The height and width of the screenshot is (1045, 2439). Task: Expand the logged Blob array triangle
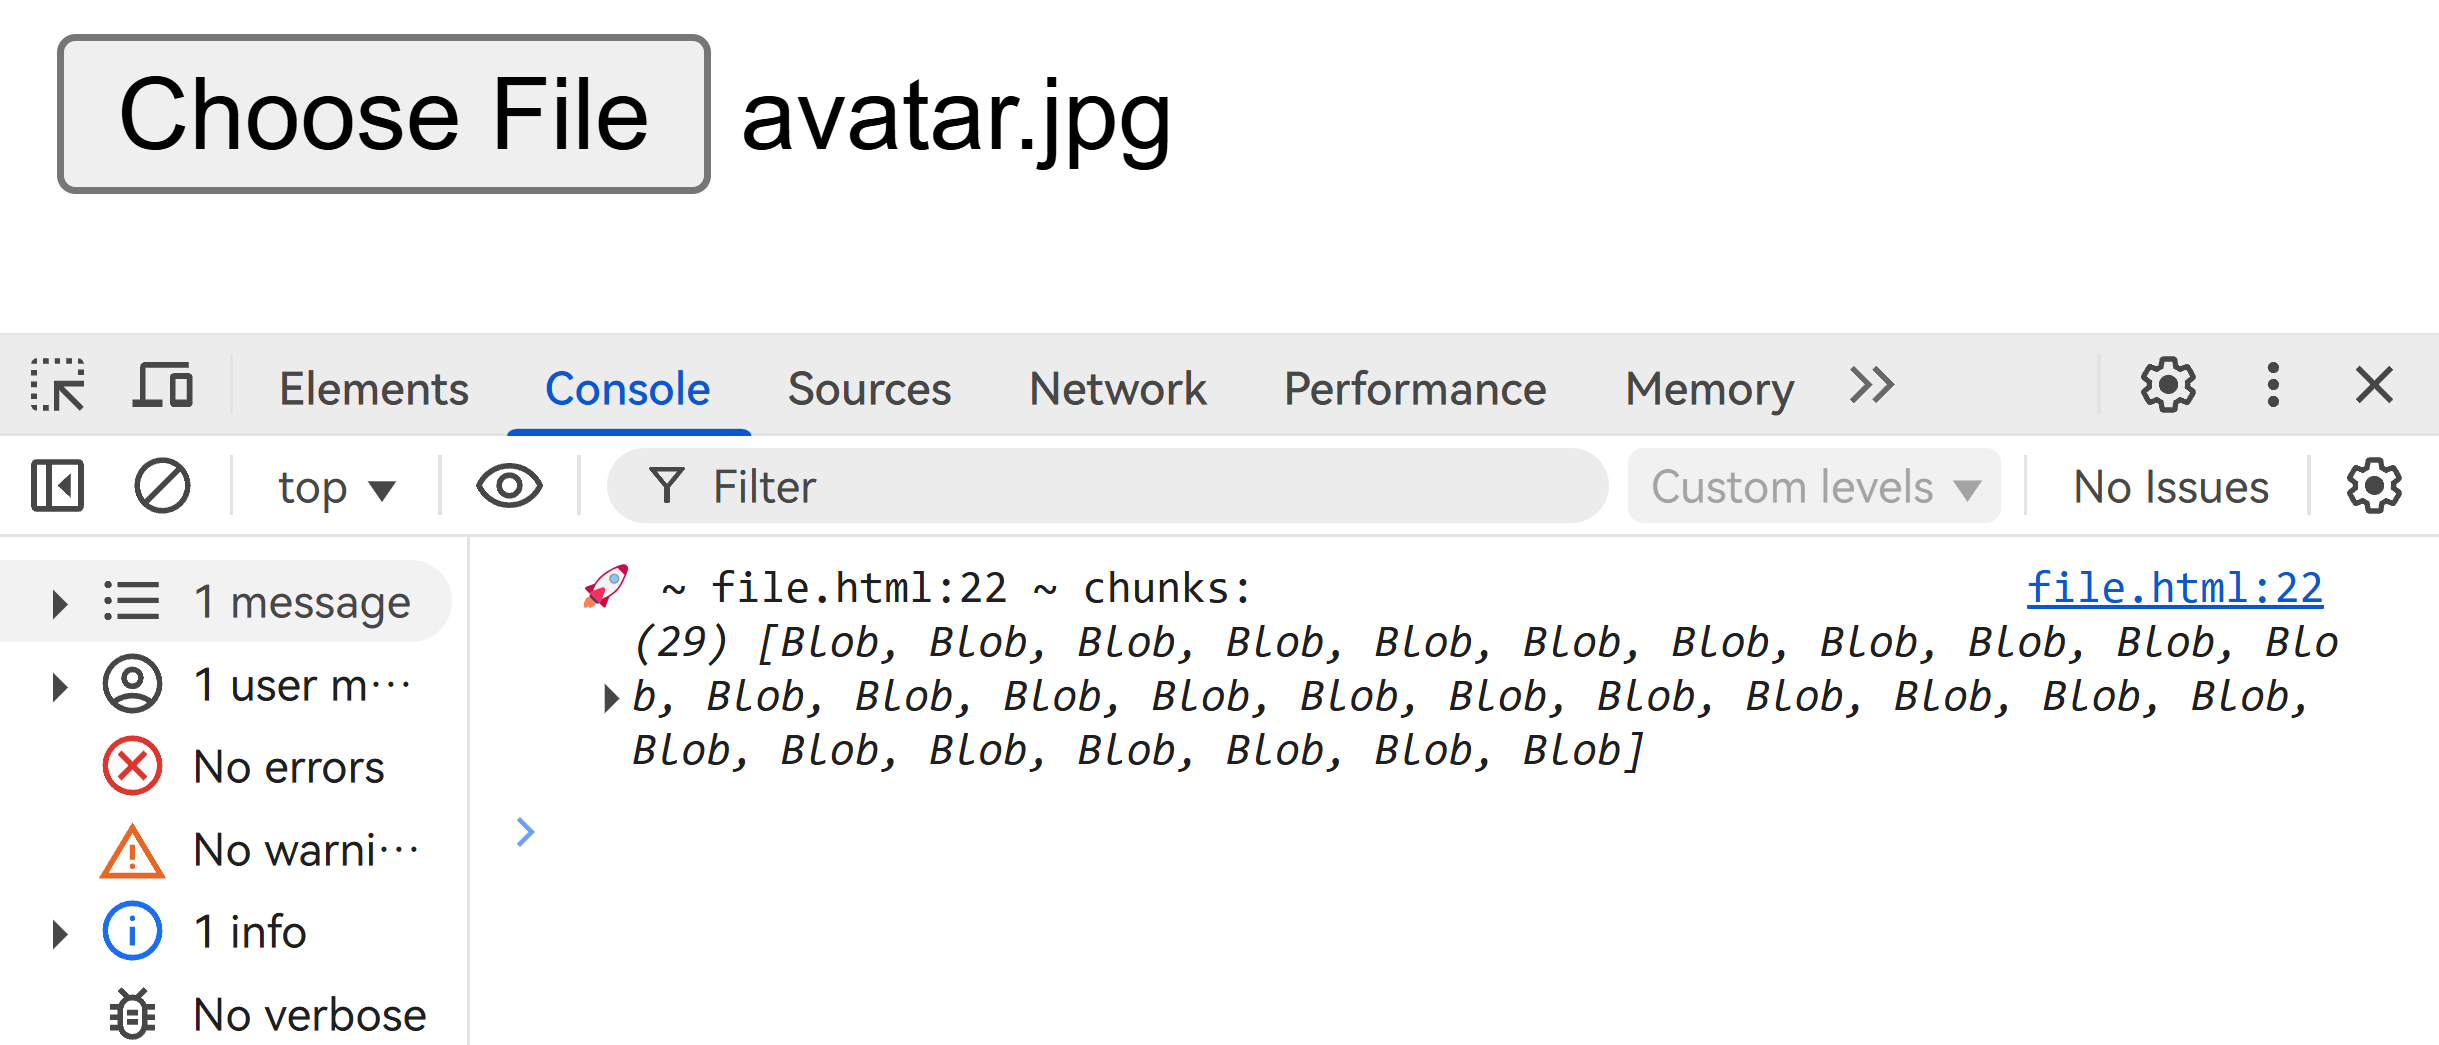[610, 697]
